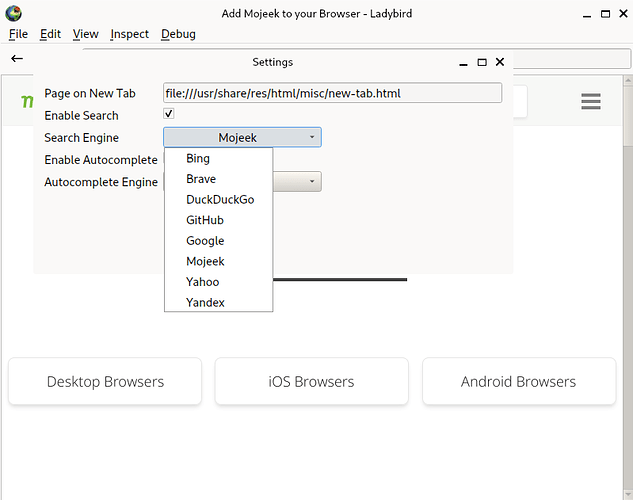Click the Ladybird application icon

[13, 13]
